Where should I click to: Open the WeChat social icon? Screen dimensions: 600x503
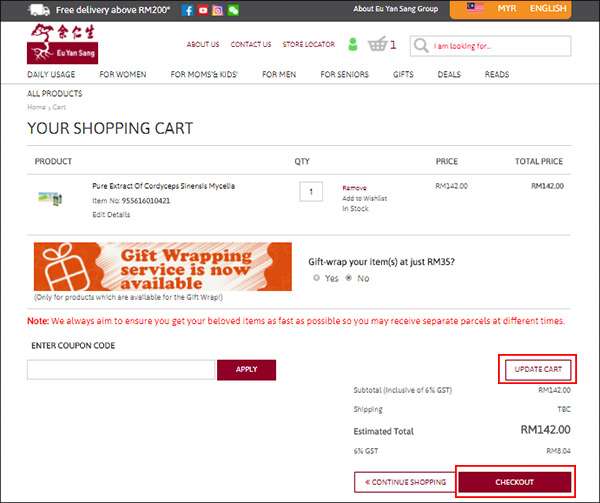(233, 10)
